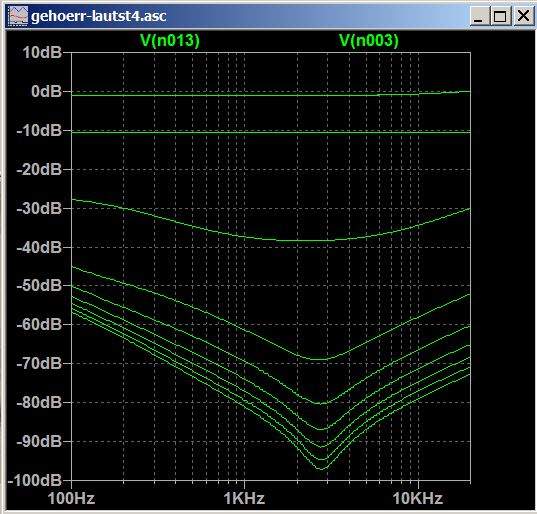Select the V(n013) trace label
This screenshot has width=537, height=514.
coord(170,40)
